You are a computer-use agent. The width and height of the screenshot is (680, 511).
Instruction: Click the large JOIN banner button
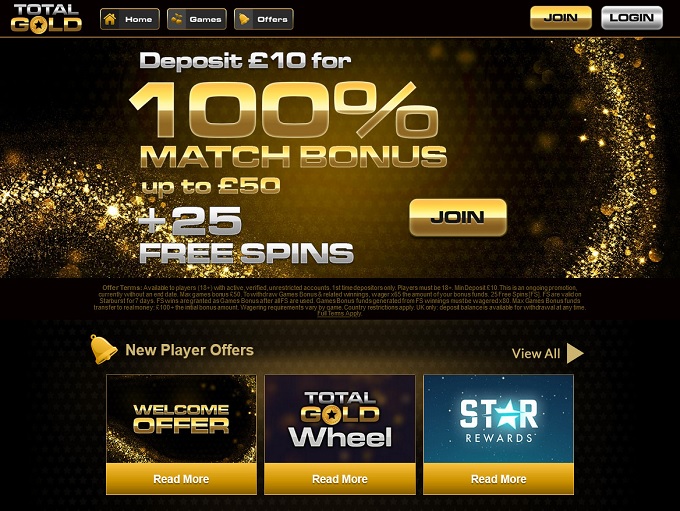(x=458, y=217)
